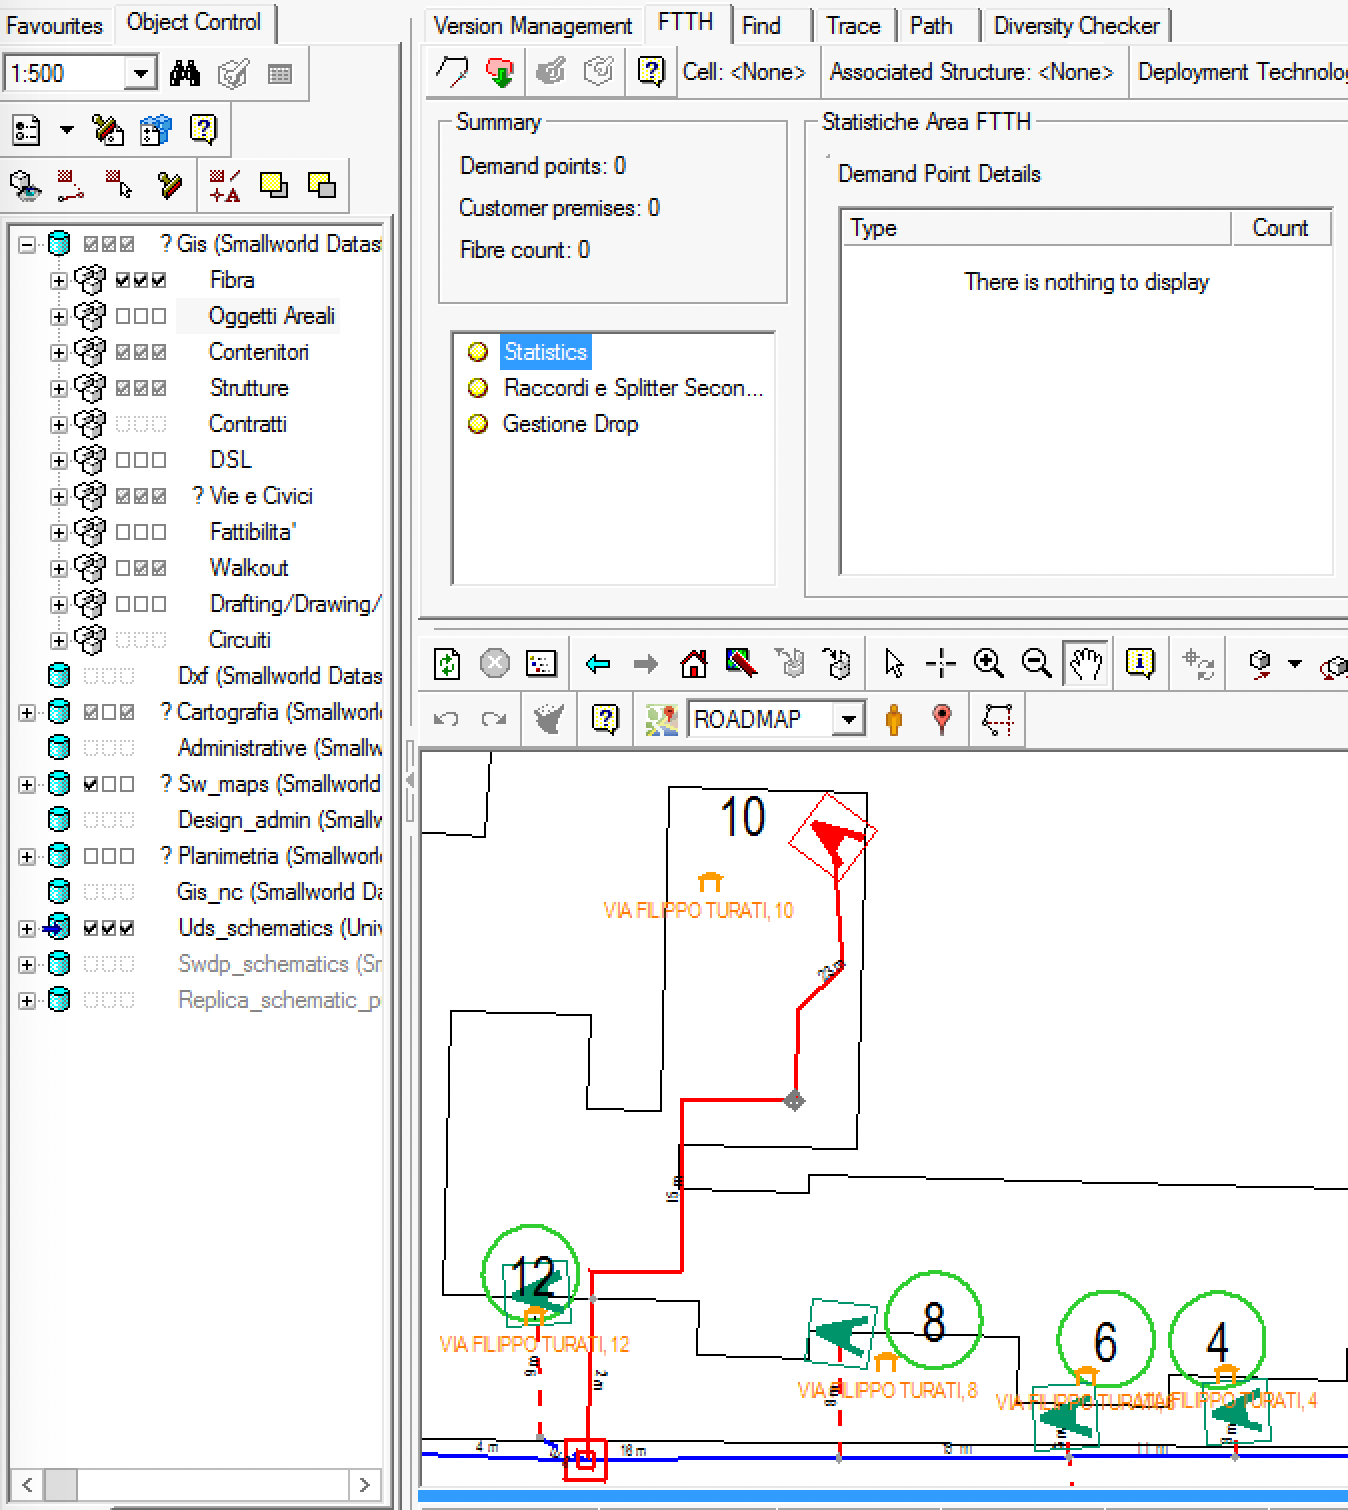This screenshot has height=1510, width=1348.
Task: Expand the Cartografia dataset node
Action: 27,712
